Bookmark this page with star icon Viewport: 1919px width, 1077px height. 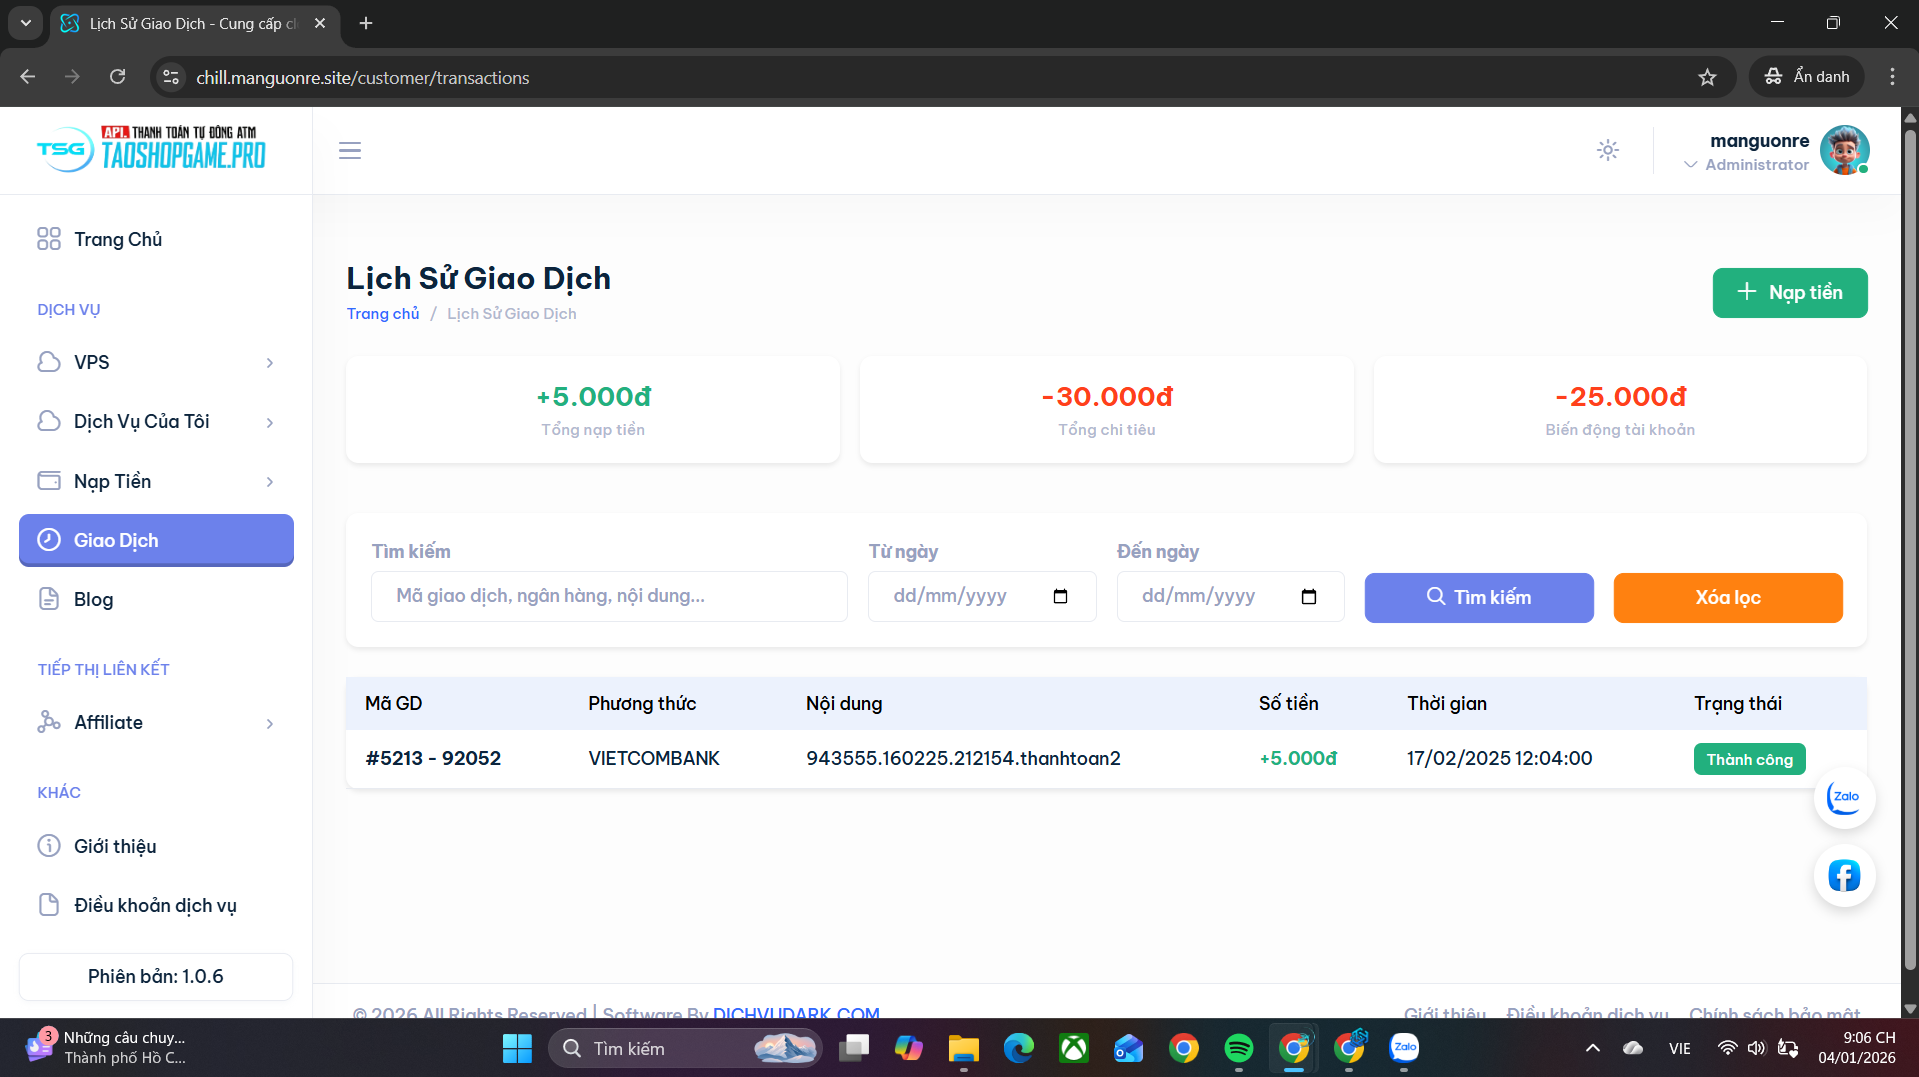click(x=1707, y=77)
